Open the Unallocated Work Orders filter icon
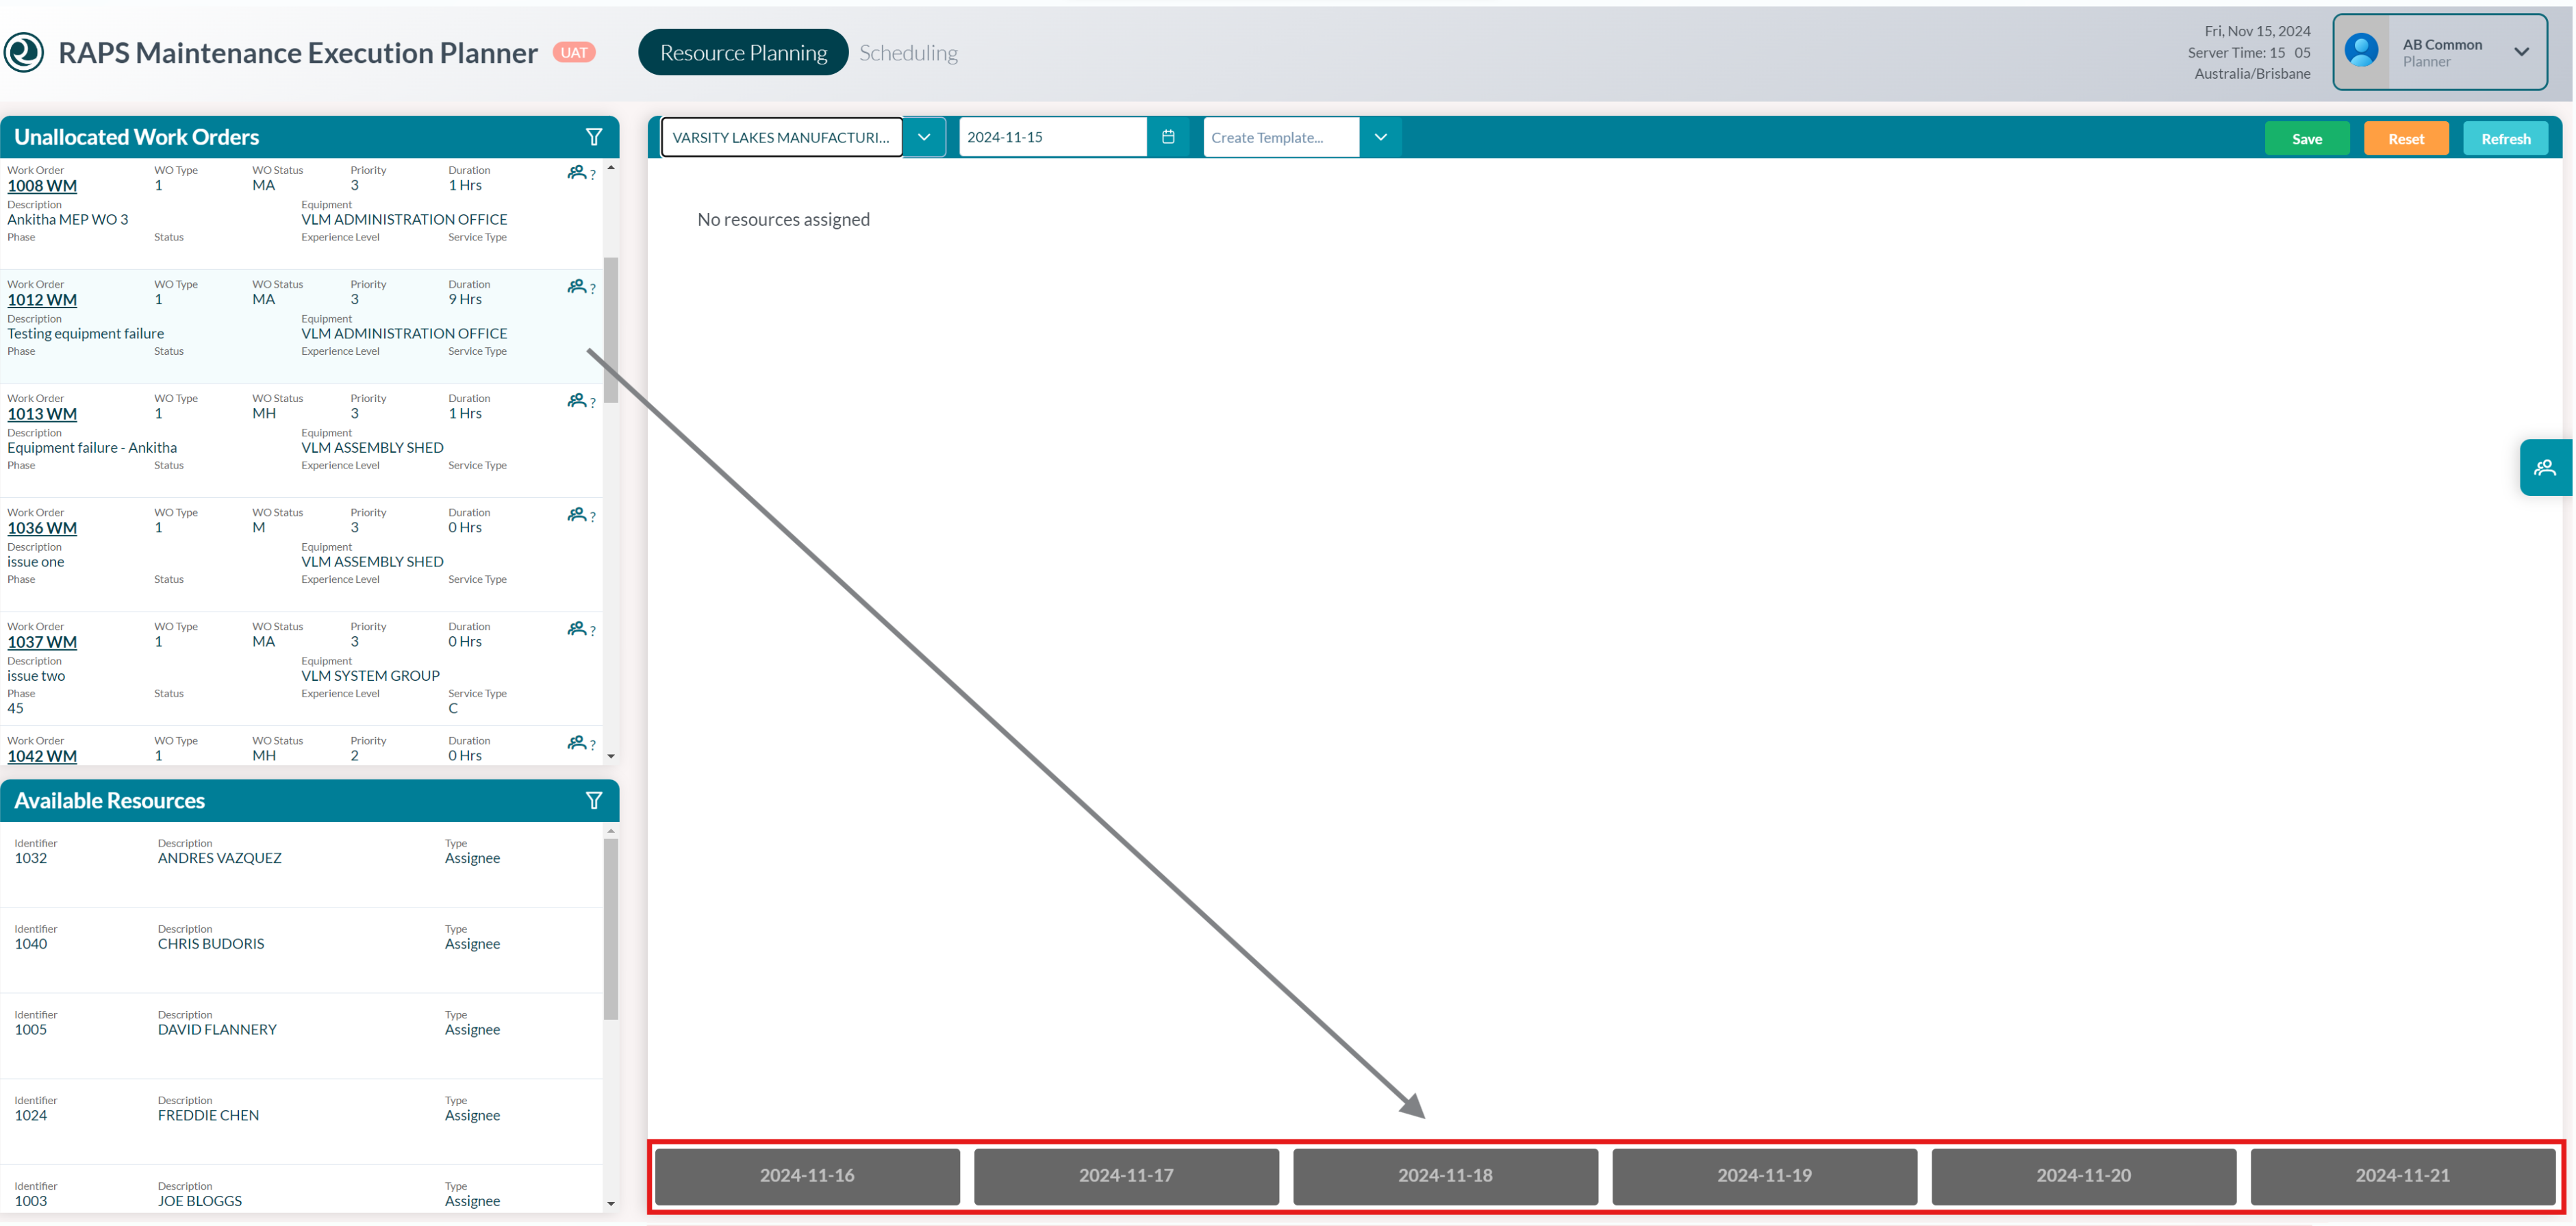 coord(593,137)
